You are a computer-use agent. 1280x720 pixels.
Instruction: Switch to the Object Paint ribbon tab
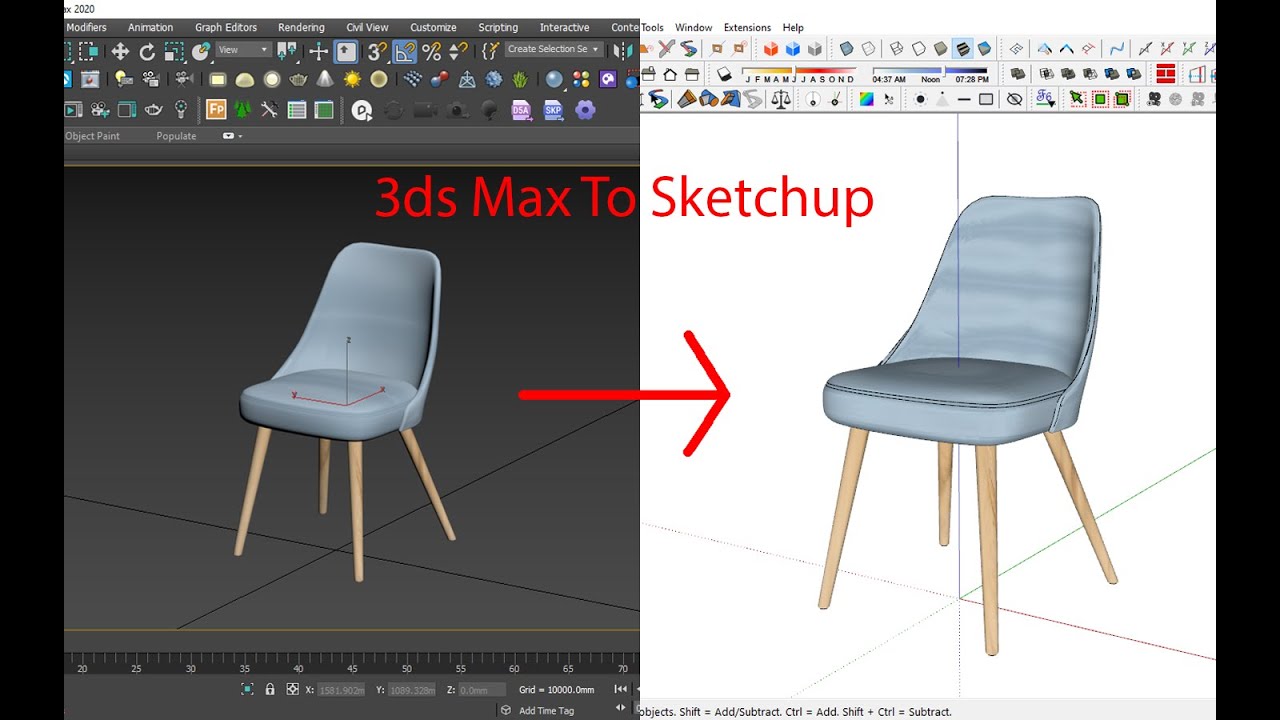pyautogui.click(x=92, y=136)
